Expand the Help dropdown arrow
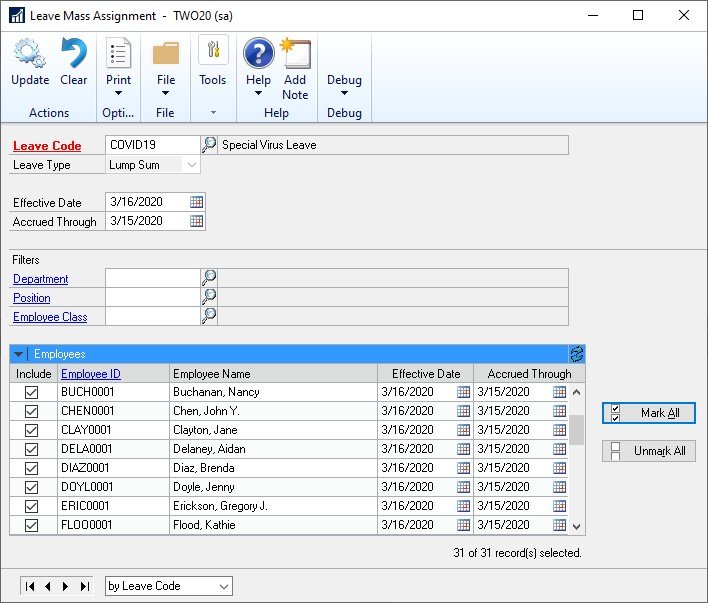The width and height of the screenshot is (708, 603). click(x=258, y=93)
